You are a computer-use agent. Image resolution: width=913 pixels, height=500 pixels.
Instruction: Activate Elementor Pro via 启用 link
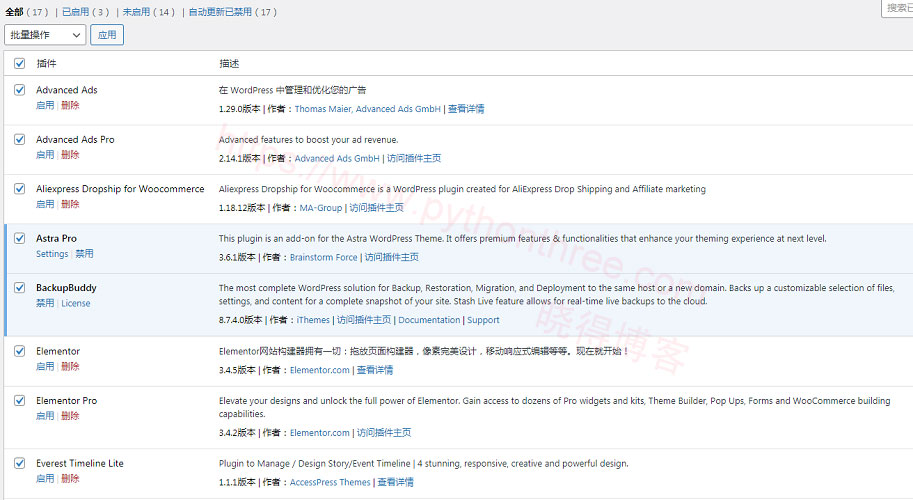click(x=45, y=416)
